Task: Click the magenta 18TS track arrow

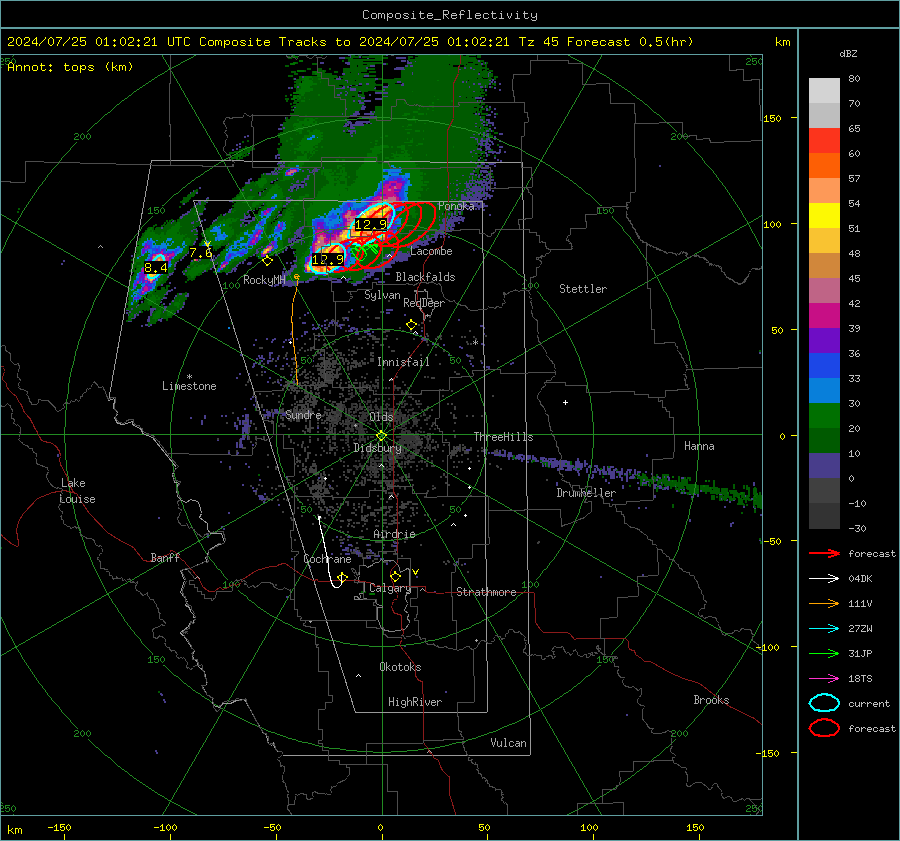Action: [x=823, y=678]
